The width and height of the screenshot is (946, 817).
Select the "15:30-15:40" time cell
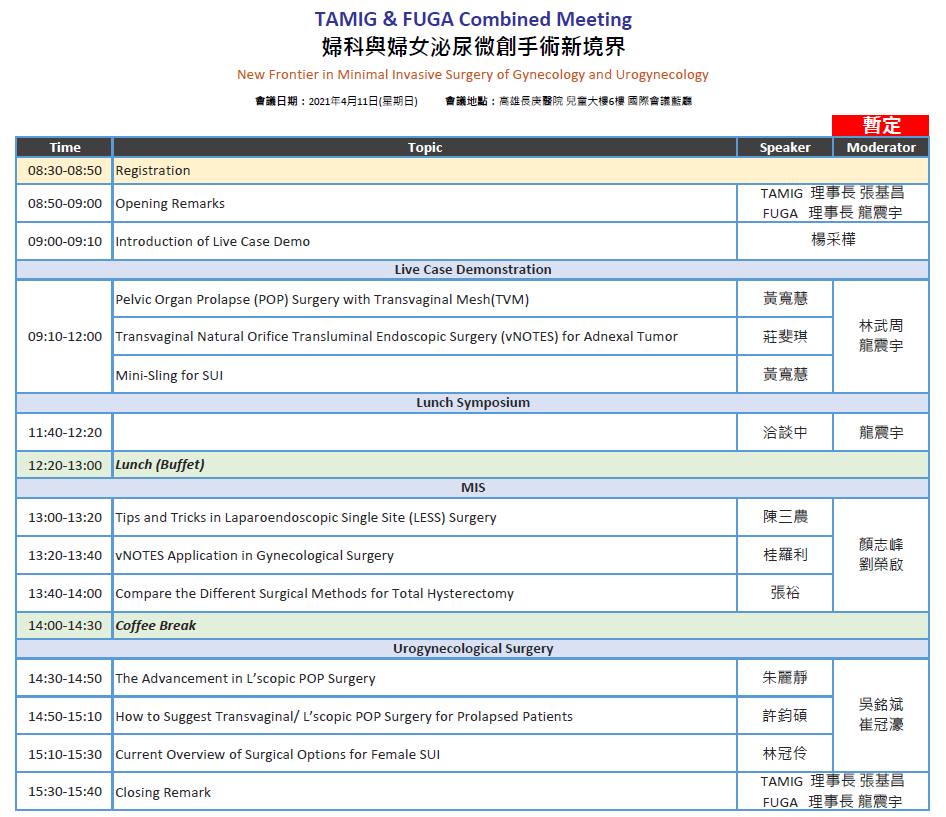[x=65, y=792]
